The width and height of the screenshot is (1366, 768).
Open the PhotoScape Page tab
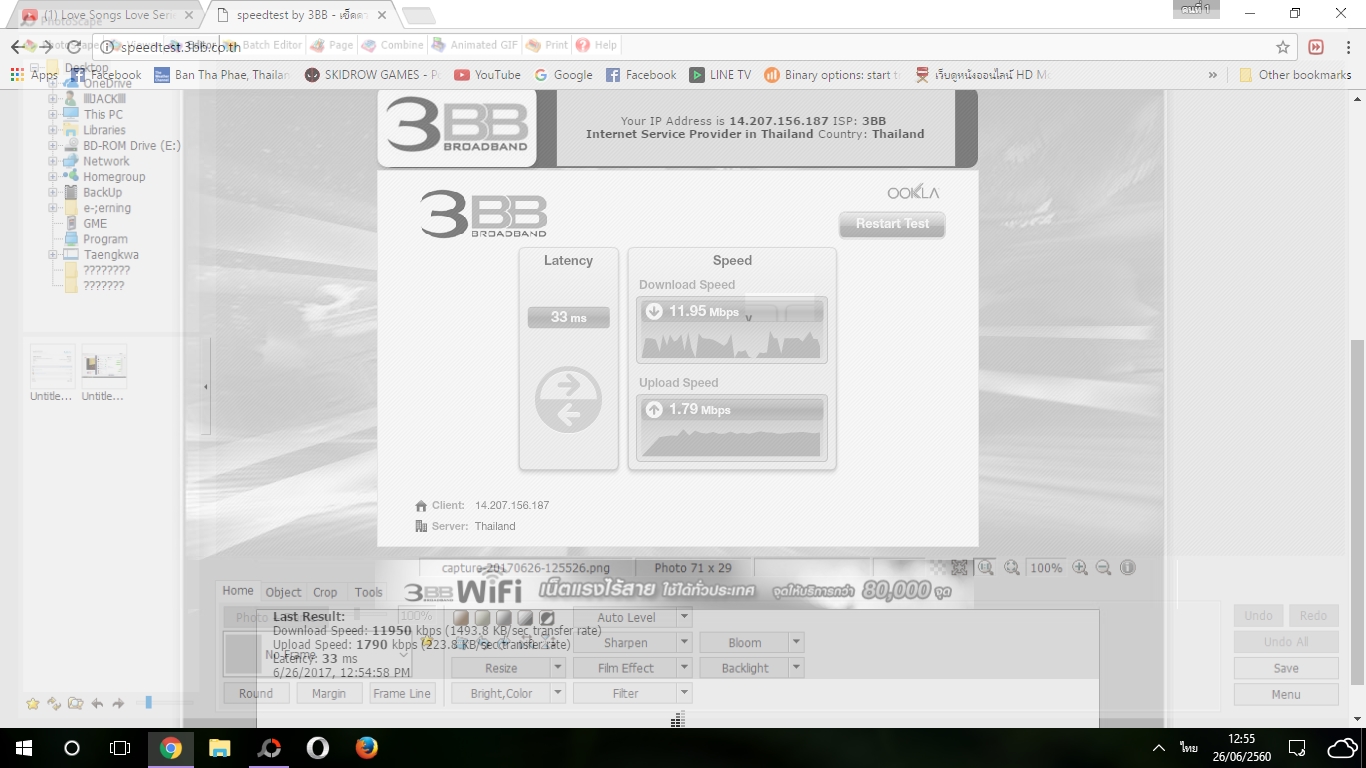pyautogui.click(x=332, y=45)
